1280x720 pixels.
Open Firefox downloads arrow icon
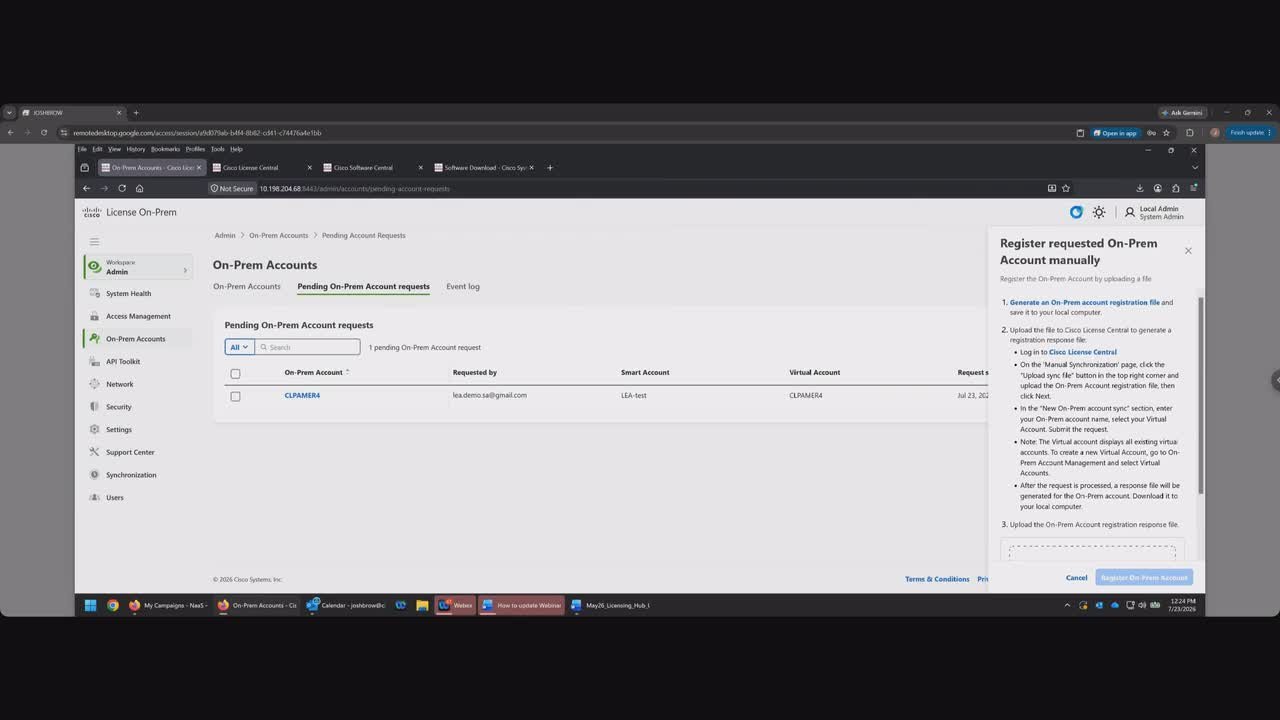[1139, 188]
